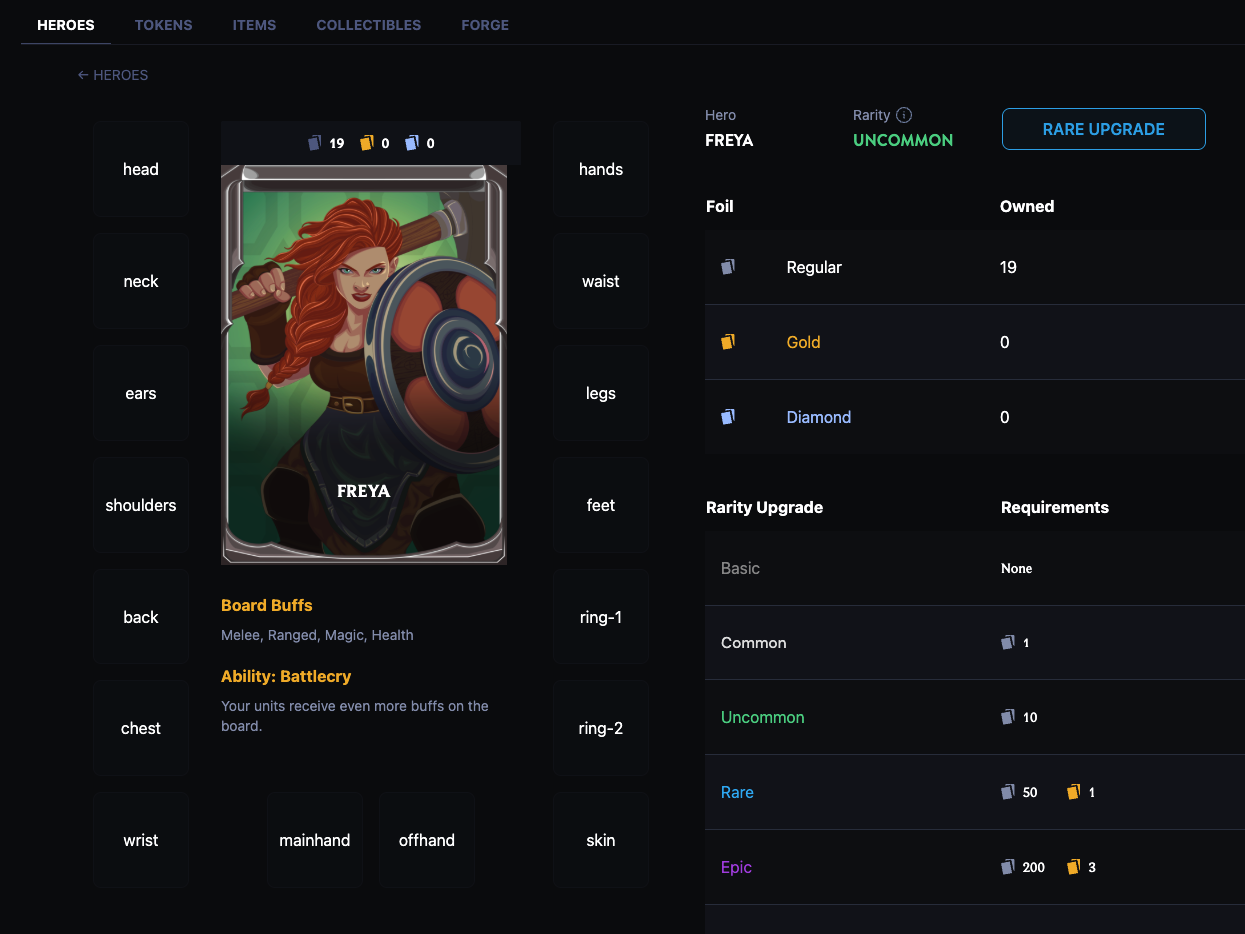Click the FREYA hero name heading

click(729, 140)
